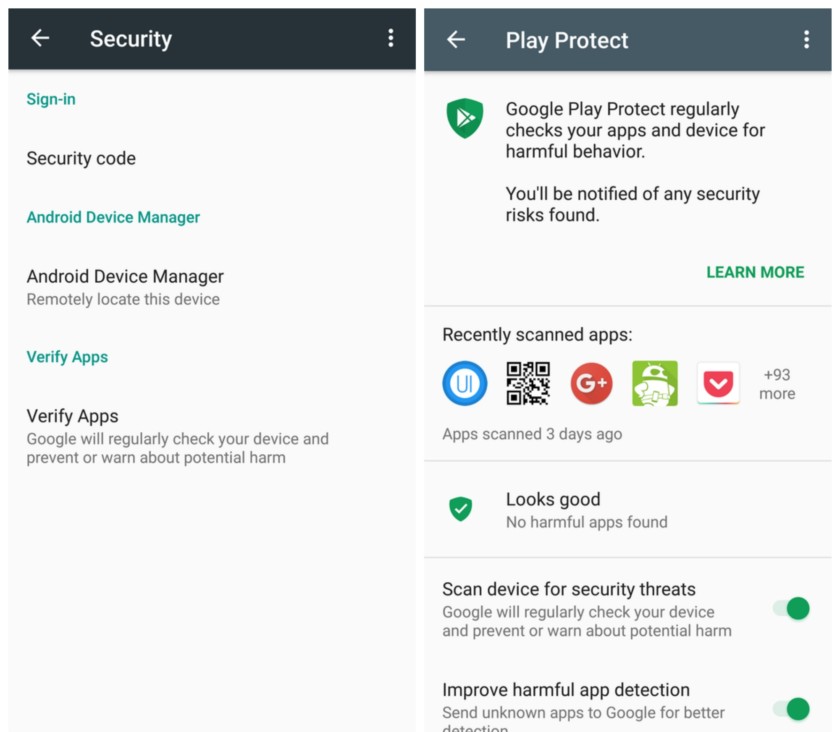Tap the green Android robot app icon
840x732 pixels.
coord(655,383)
